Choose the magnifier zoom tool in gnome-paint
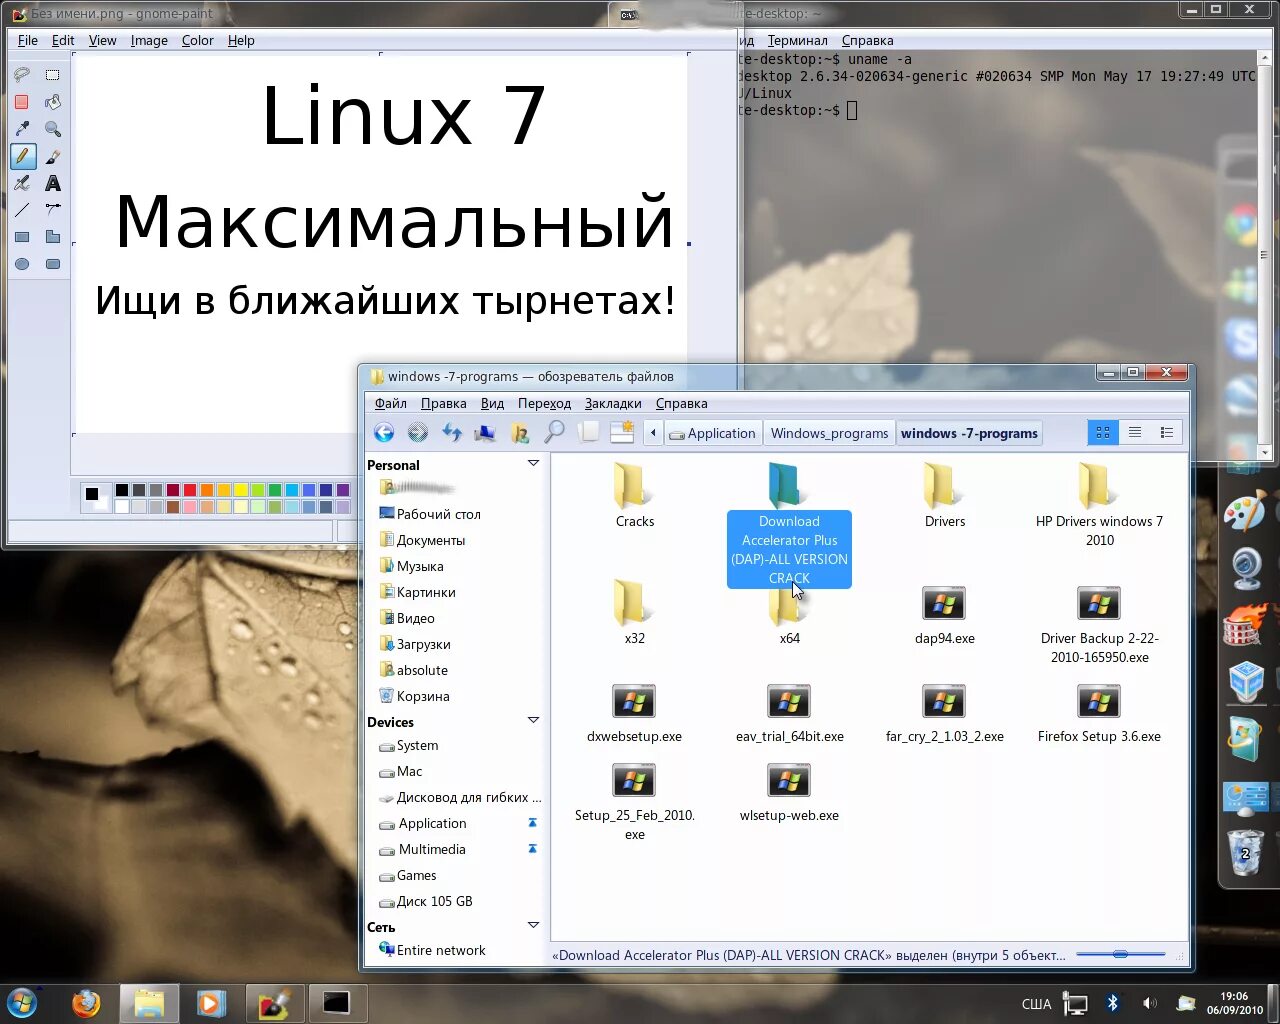This screenshot has height=1024, width=1280. 53,129
